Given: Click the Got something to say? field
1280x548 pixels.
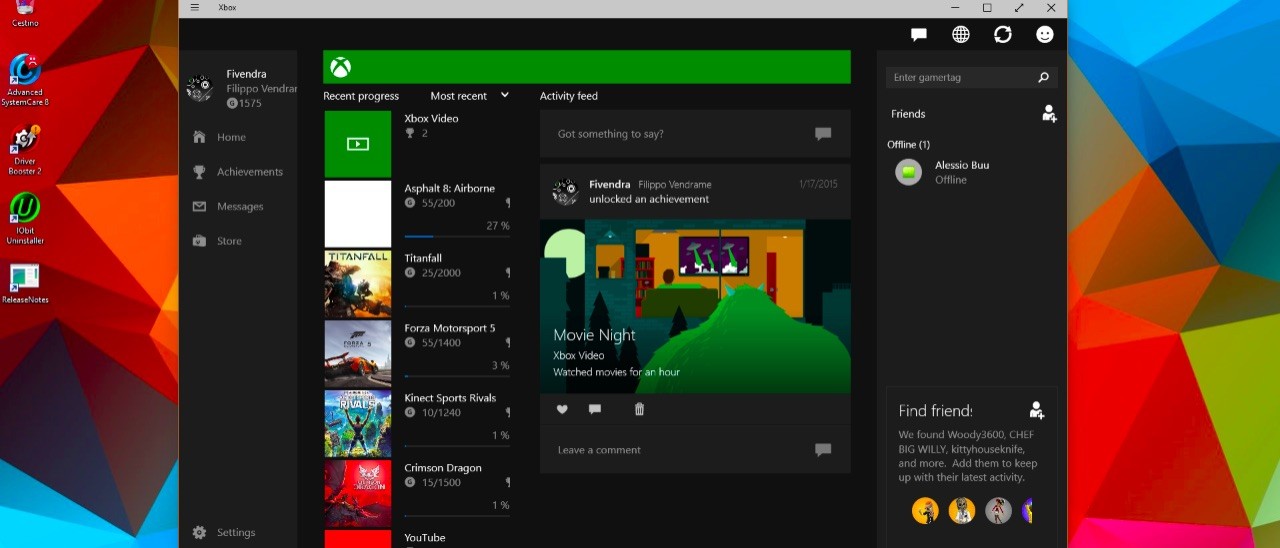Looking at the screenshot, I should click(695, 134).
